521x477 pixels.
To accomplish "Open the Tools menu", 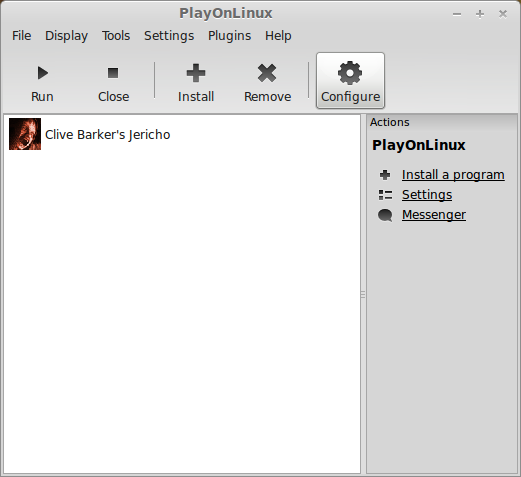I will (x=116, y=36).
